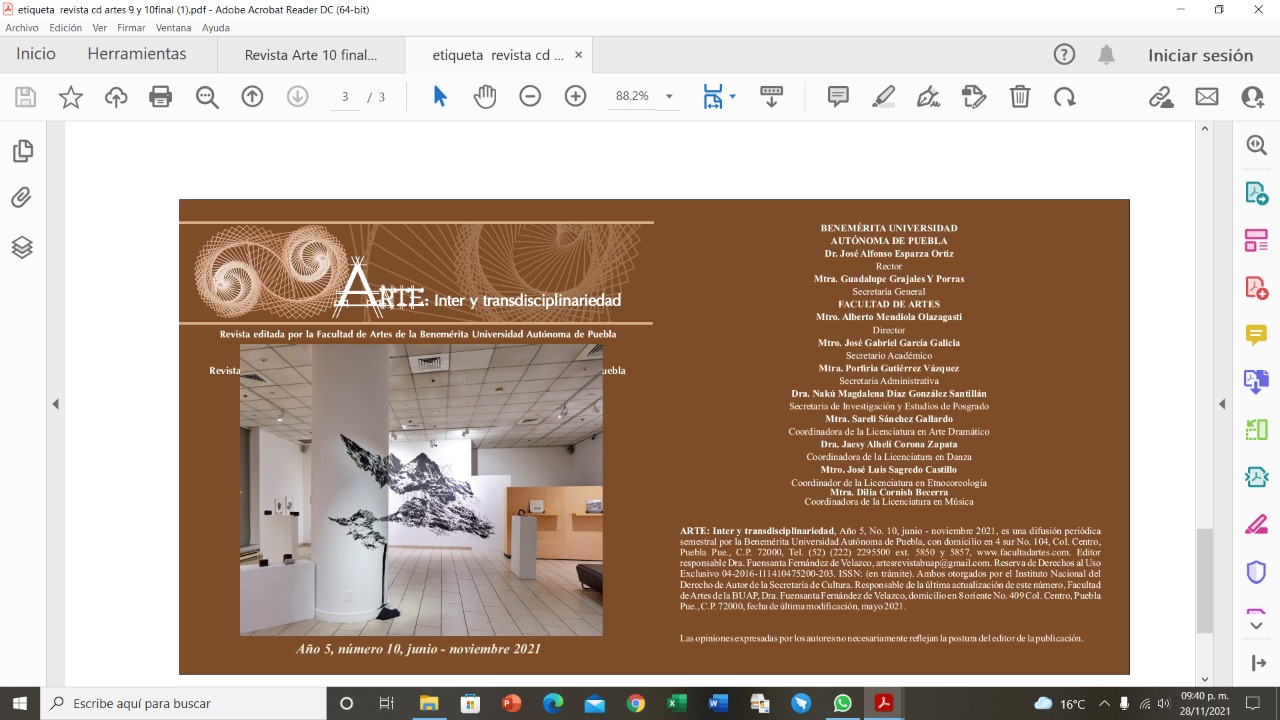Viewport: 1280px width, 720px height.
Task: Share a link to the file
Action: click(x=1161, y=97)
